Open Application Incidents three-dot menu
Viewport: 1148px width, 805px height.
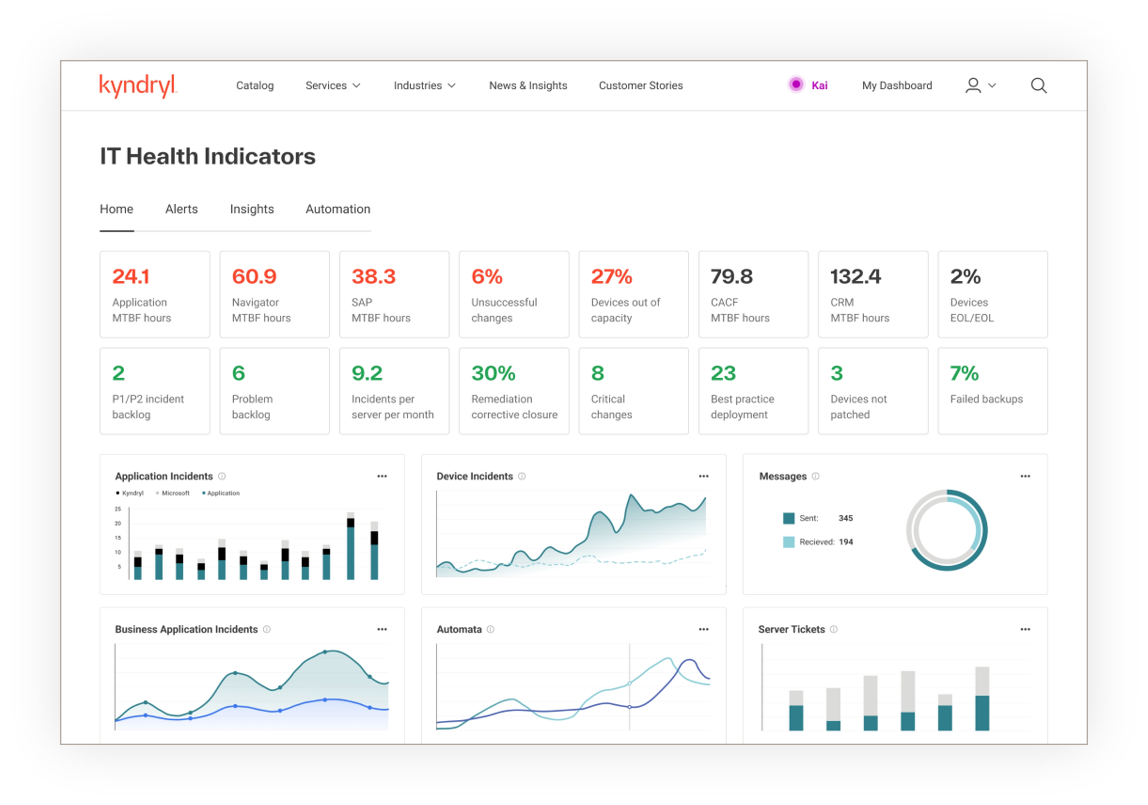click(x=382, y=477)
